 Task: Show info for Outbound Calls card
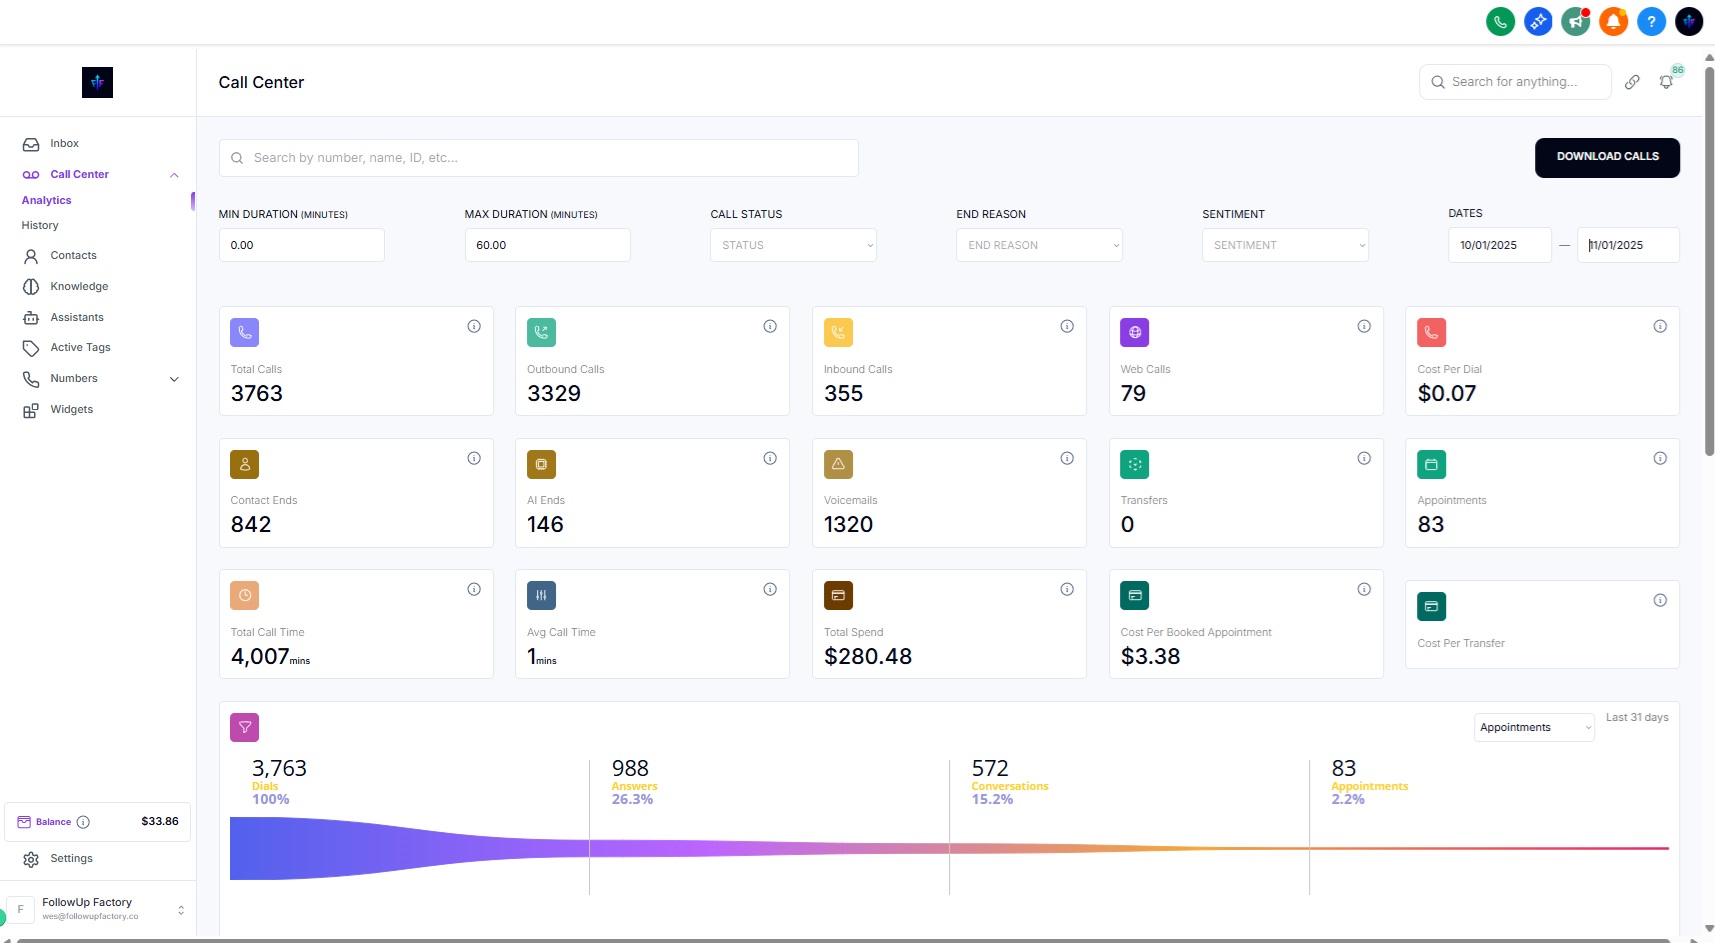[770, 326]
